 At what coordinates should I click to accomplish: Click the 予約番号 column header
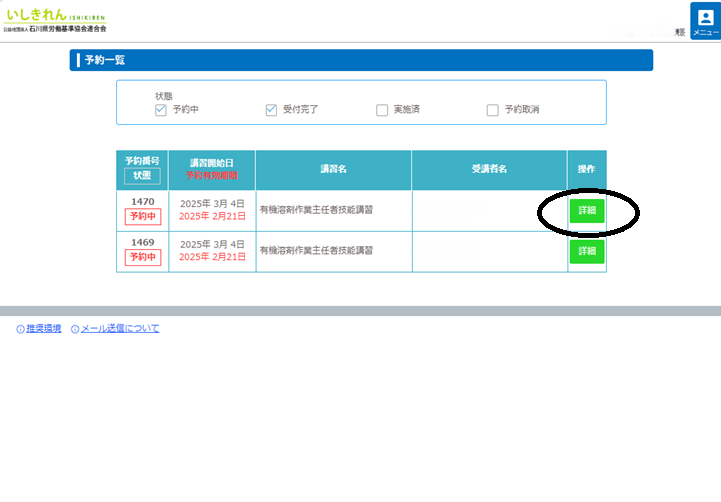142,161
